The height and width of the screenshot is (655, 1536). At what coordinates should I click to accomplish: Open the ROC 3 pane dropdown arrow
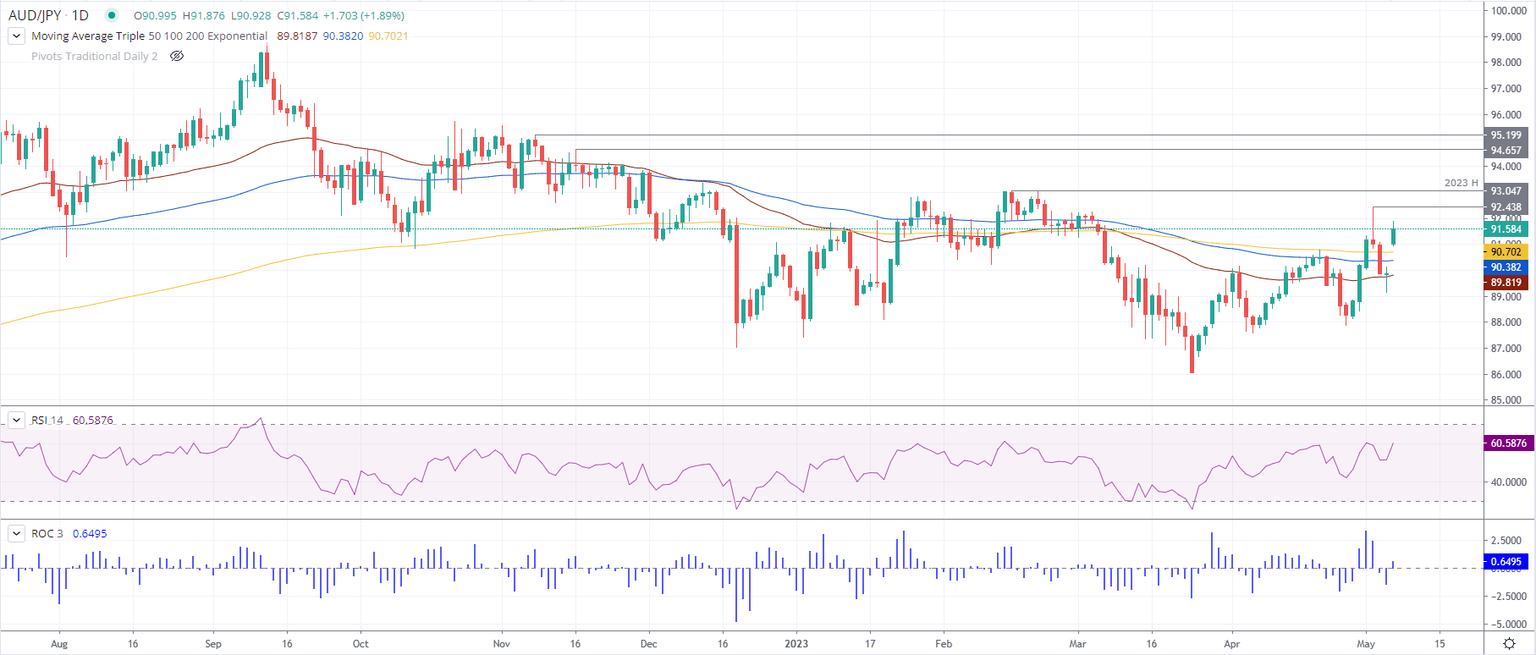[15, 533]
